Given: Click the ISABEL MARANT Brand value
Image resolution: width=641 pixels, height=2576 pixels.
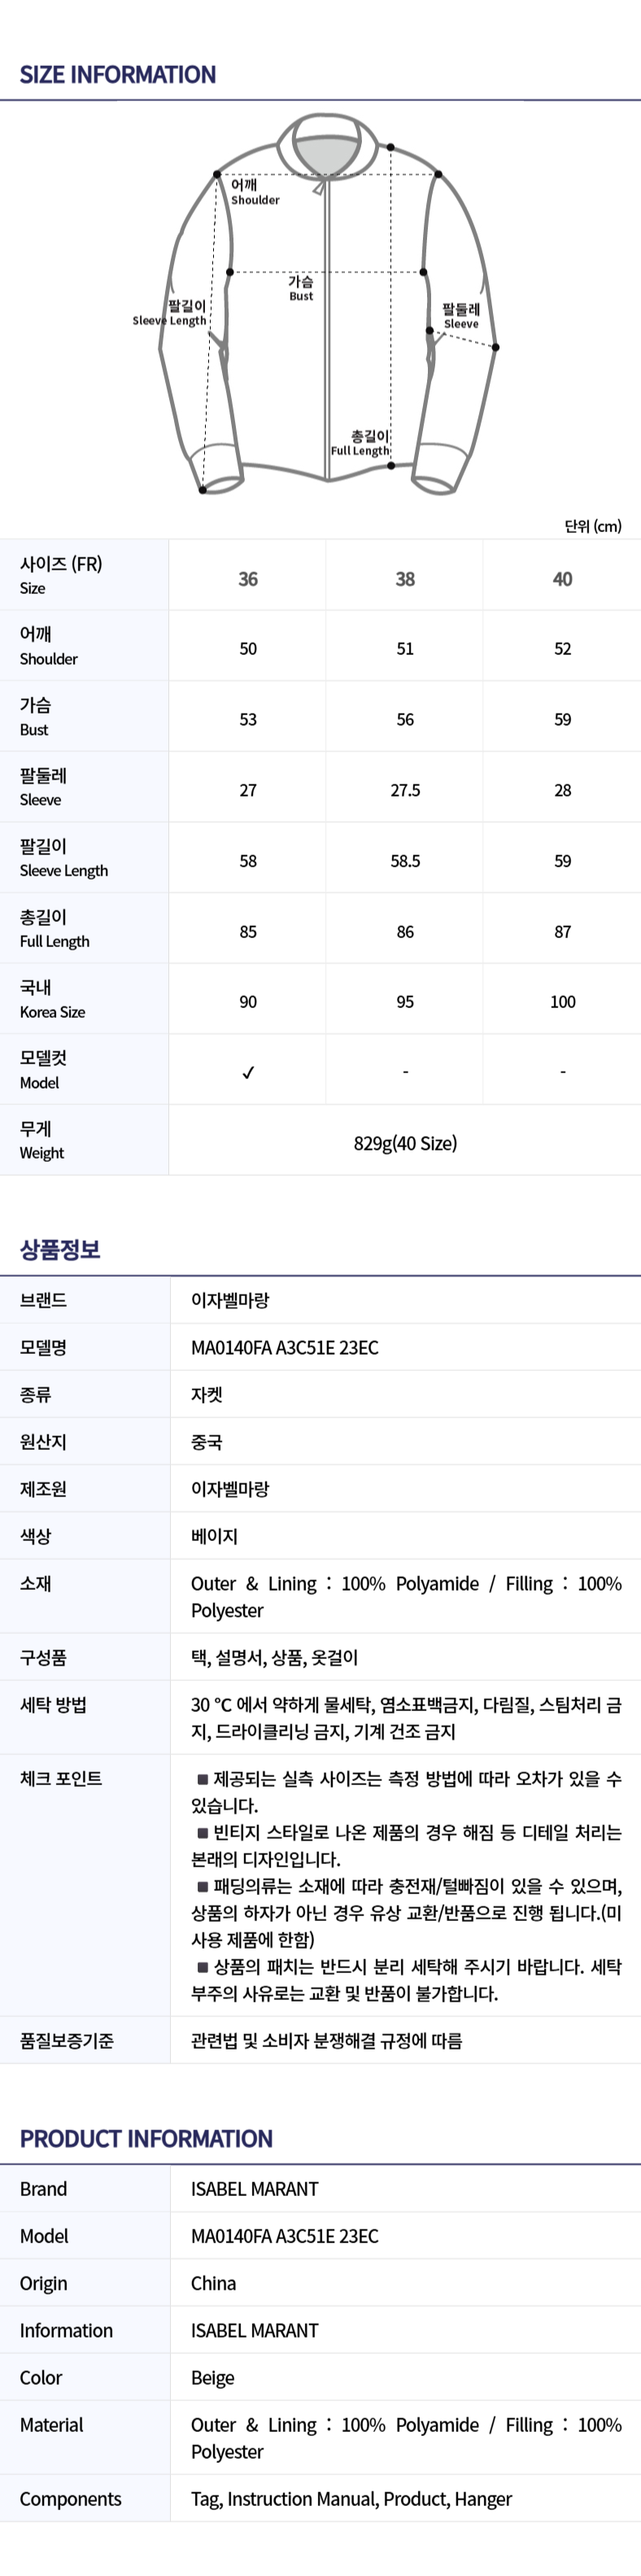Looking at the screenshot, I should tap(255, 2189).
